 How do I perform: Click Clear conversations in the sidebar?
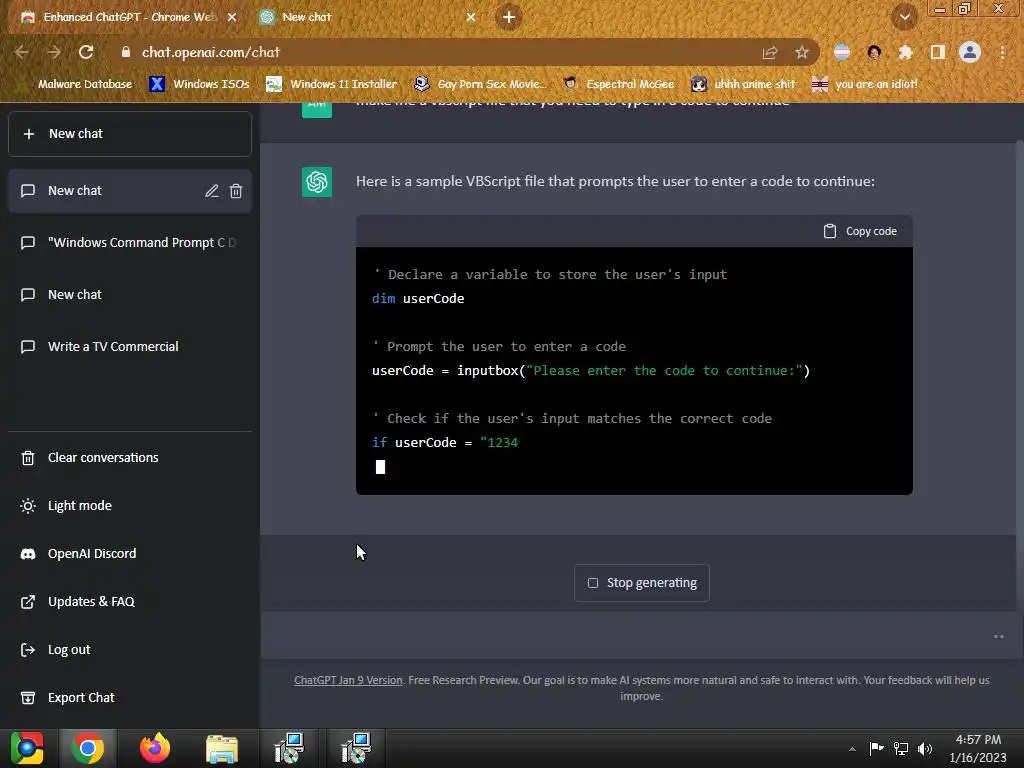(130, 458)
